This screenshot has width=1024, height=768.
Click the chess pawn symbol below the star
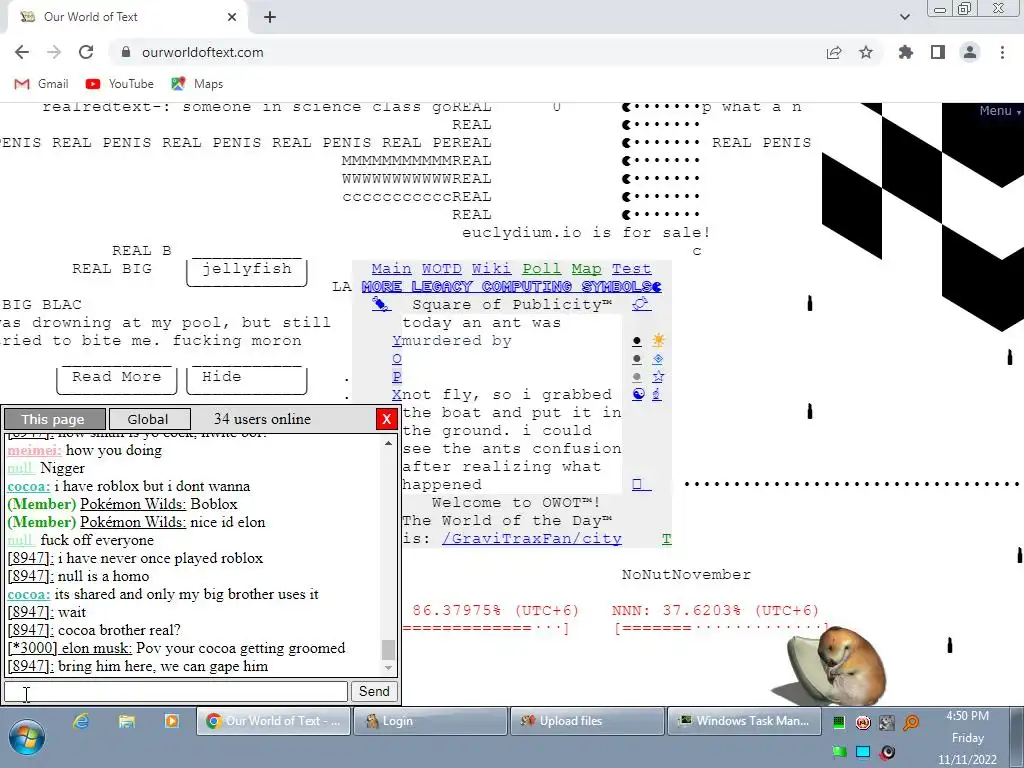click(x=657, y=394)
